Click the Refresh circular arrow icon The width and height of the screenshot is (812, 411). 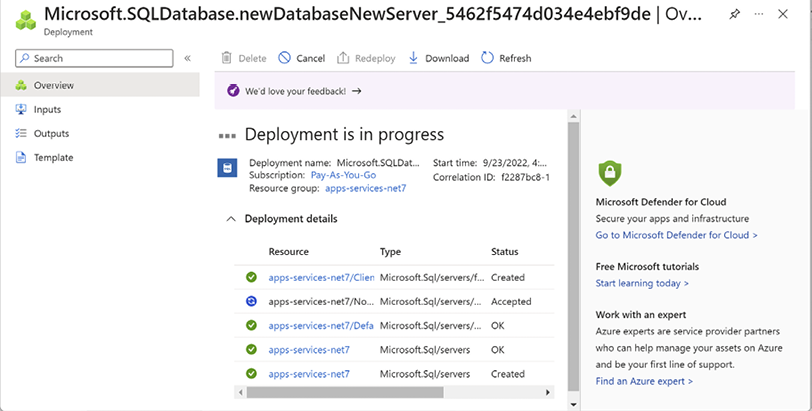click(487, 58)
